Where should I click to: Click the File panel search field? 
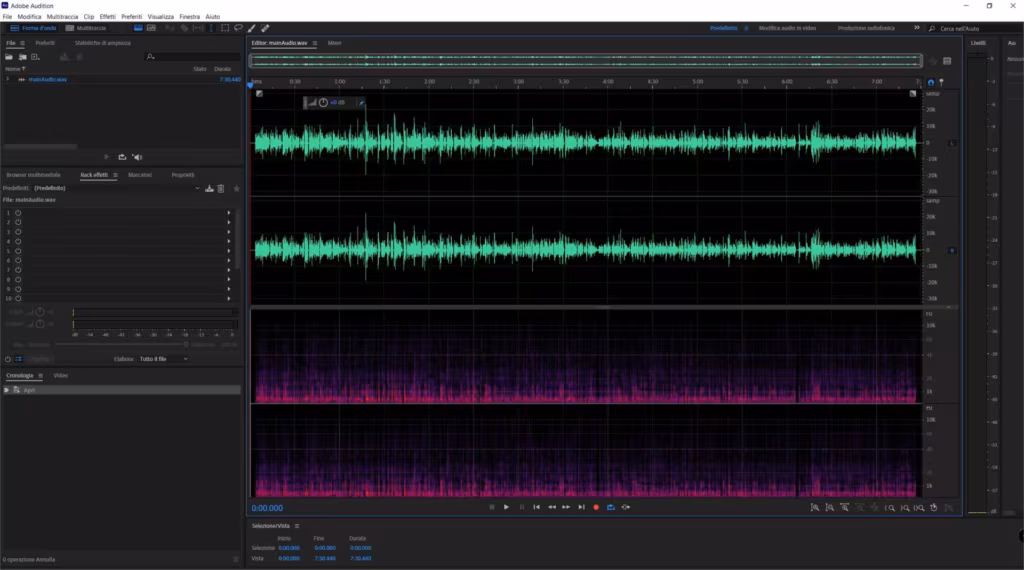[193, 57]
